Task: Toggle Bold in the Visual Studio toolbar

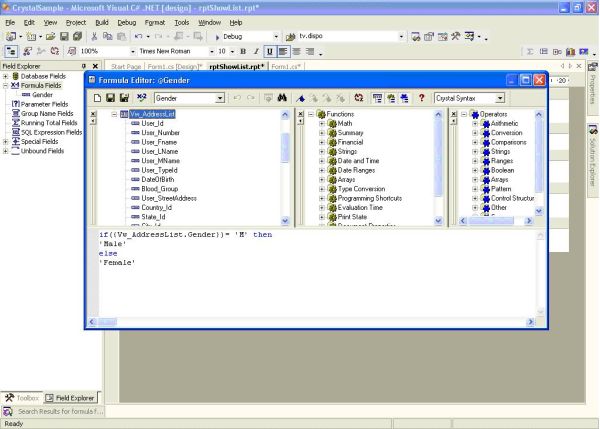Action: pos(243,51)
